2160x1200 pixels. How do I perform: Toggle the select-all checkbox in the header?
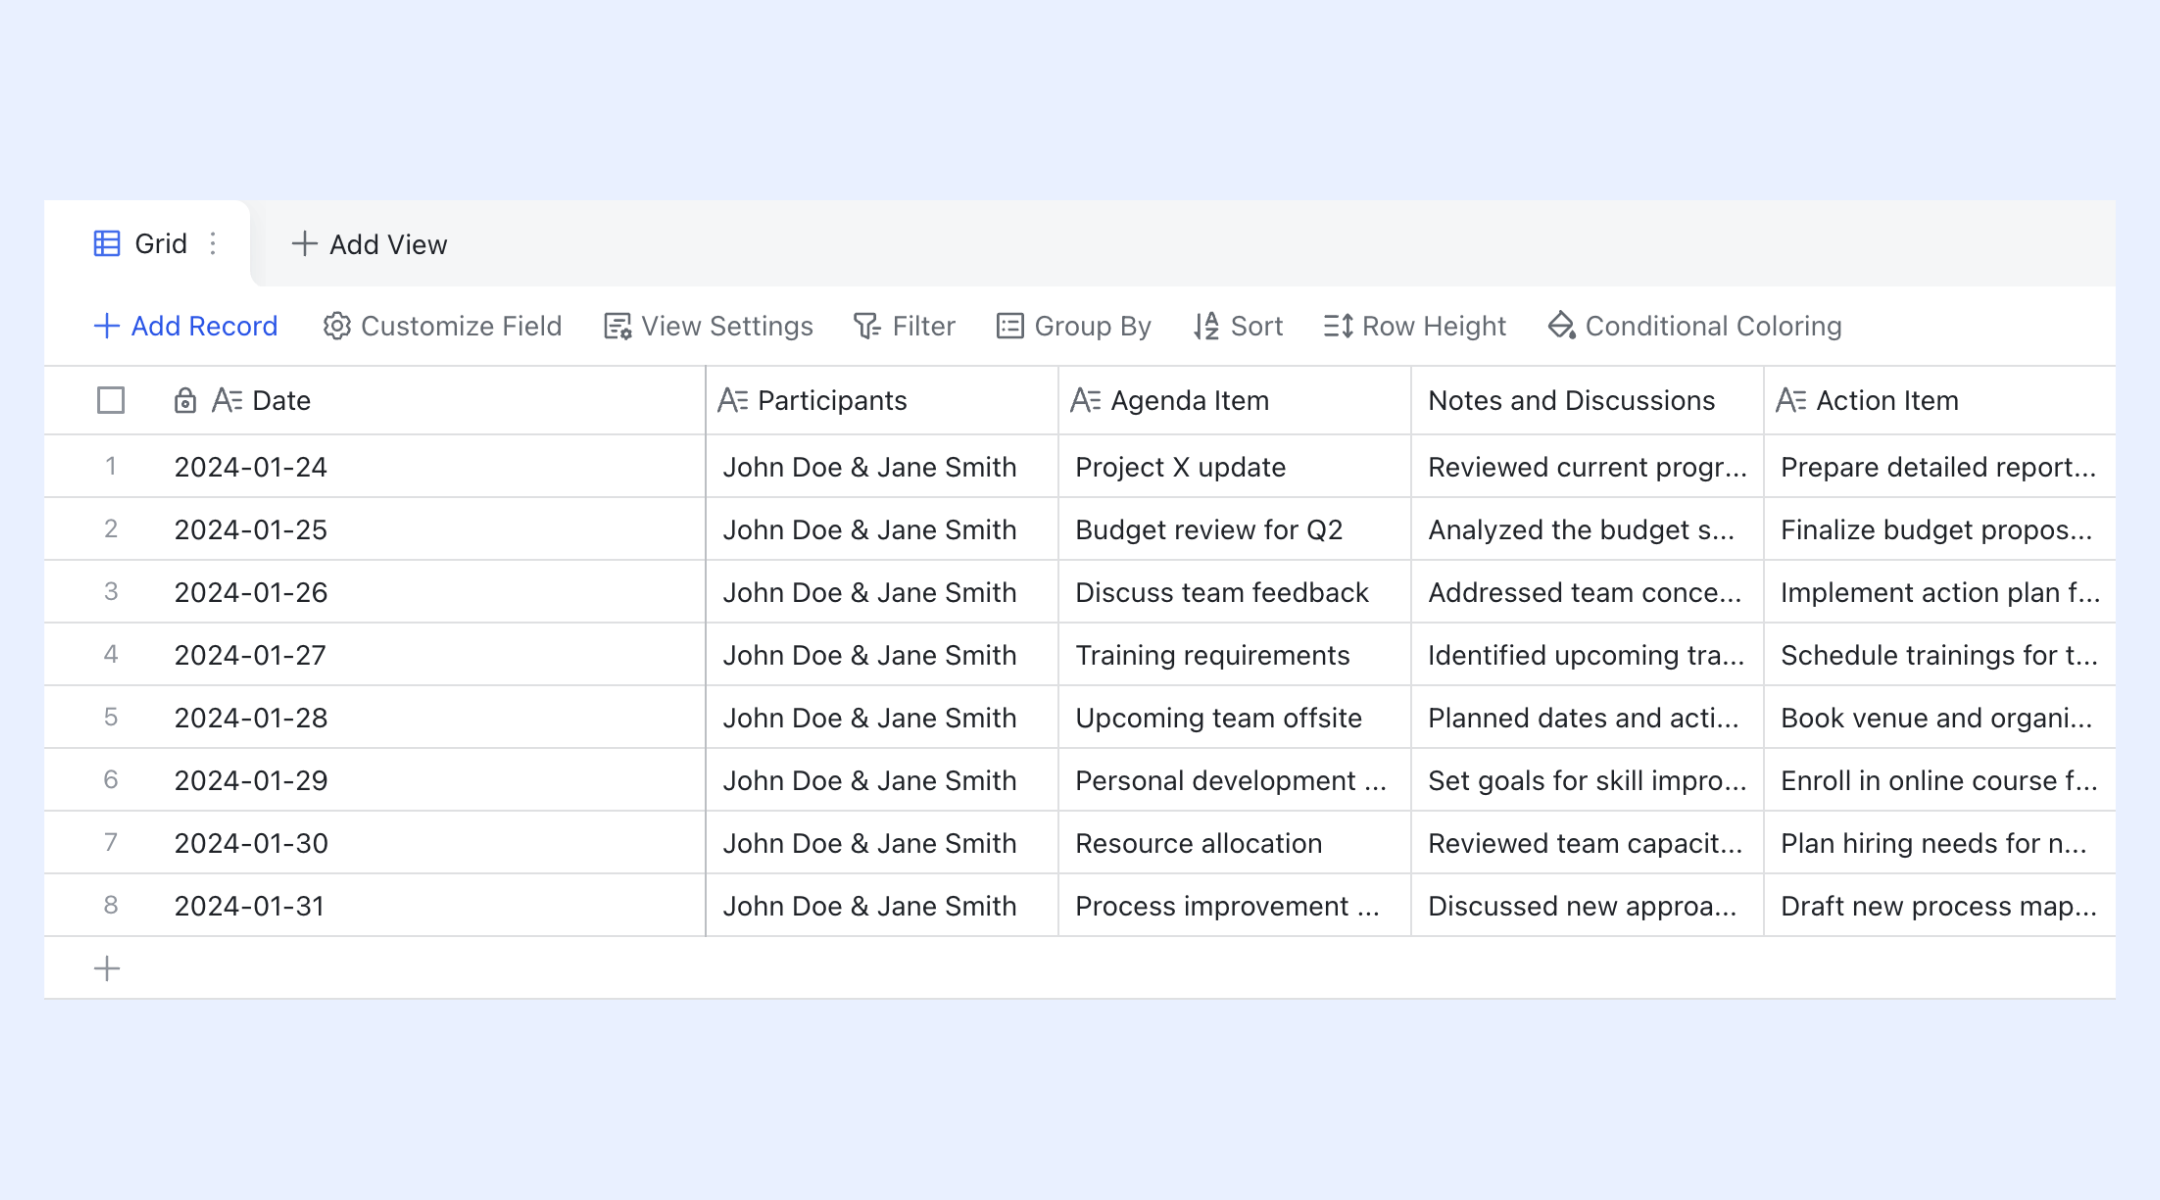111,401
